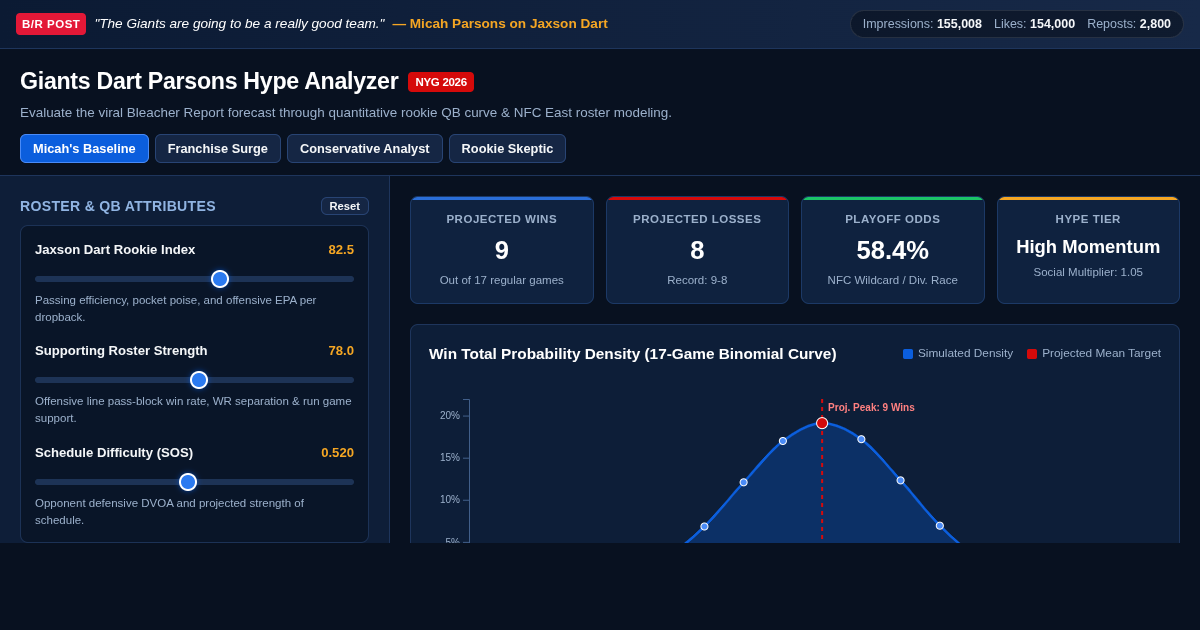Open the Projected Wins card
The image size is (1200, 630).
click(x=502, y=250)
